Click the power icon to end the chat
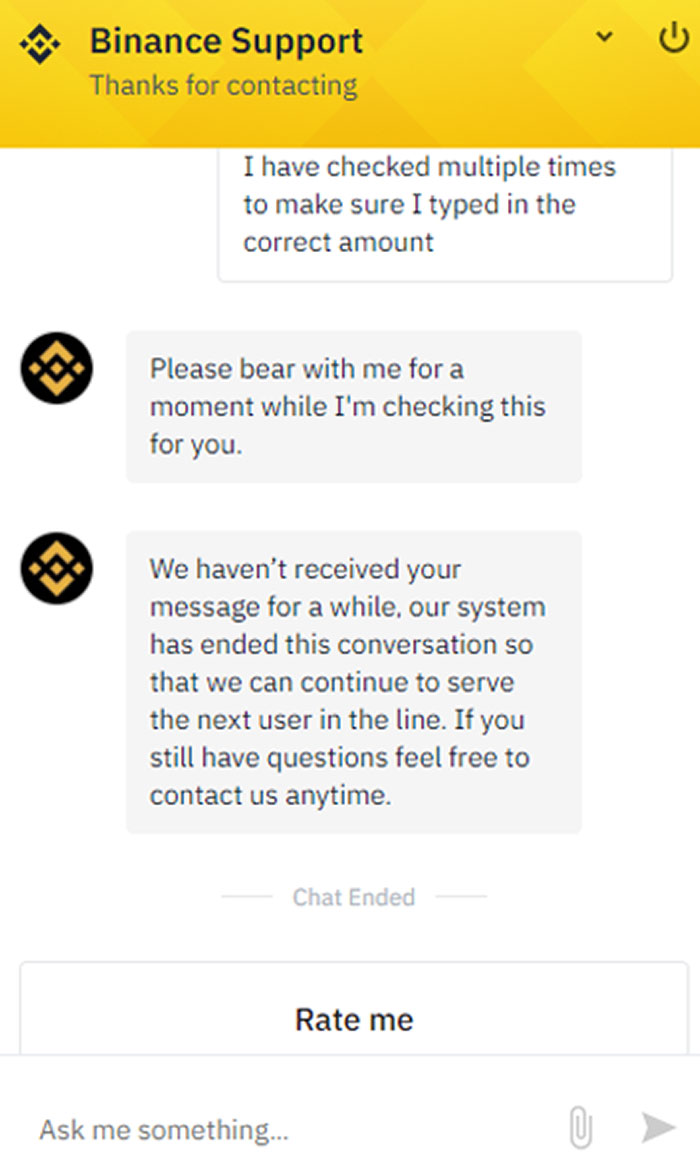The image size is (700, 1166). coord(675,36)
